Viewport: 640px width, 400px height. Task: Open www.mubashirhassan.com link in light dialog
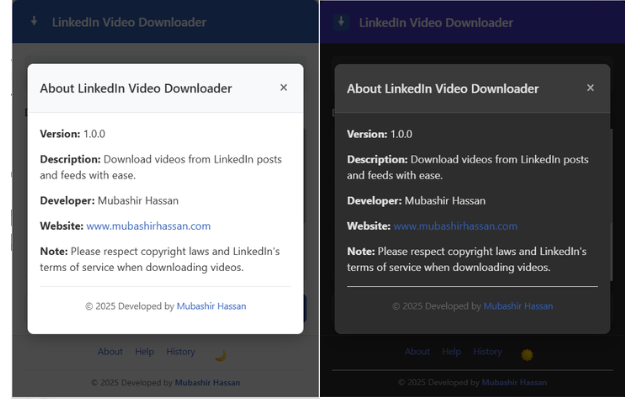point(149,226)
